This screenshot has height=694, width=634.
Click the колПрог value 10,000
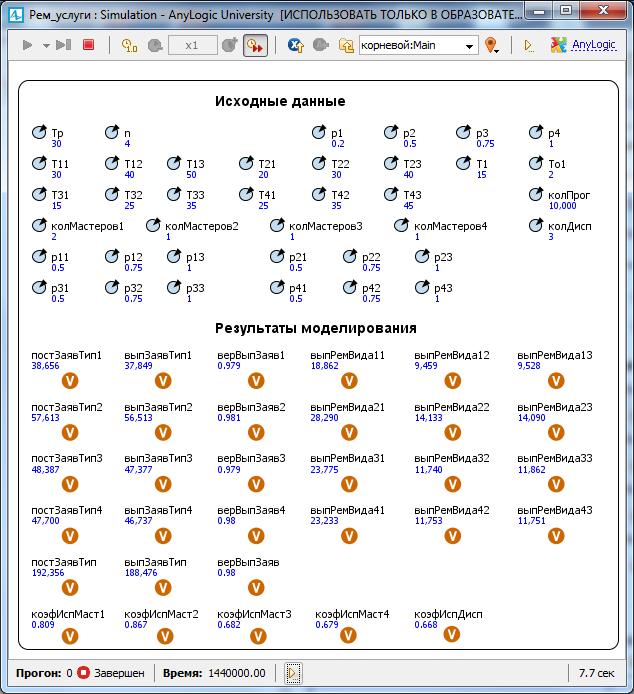(562, 206)
